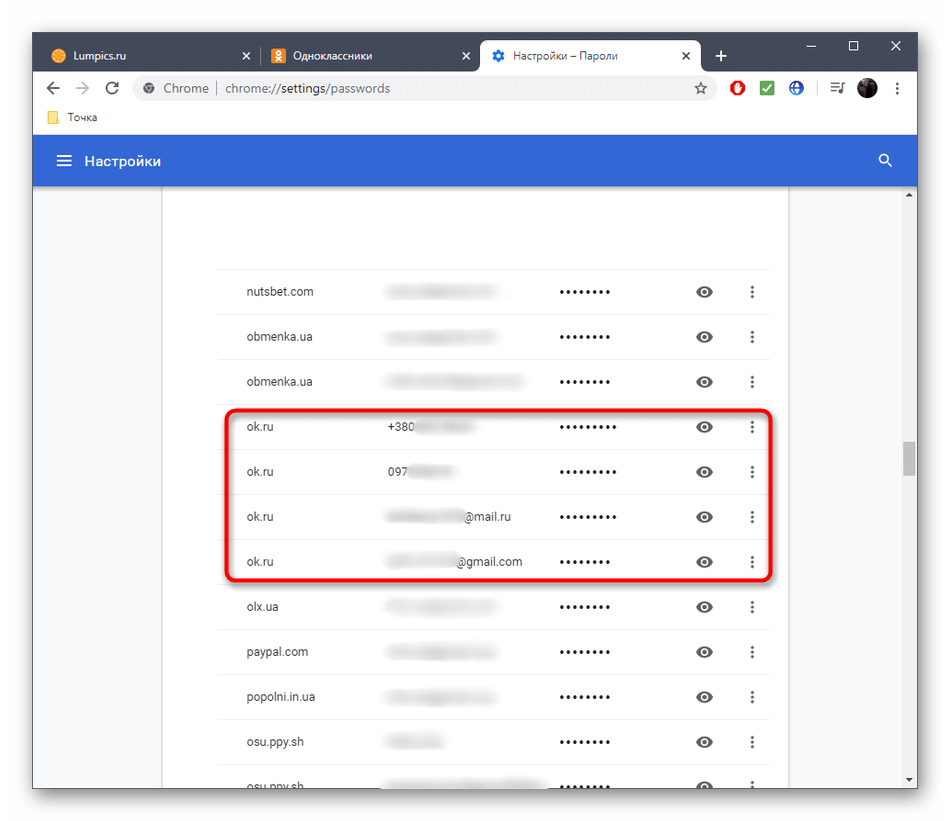950x821 pixels.
Task: Open the Settings hamburger menu
Action: [x=64, y=161]
